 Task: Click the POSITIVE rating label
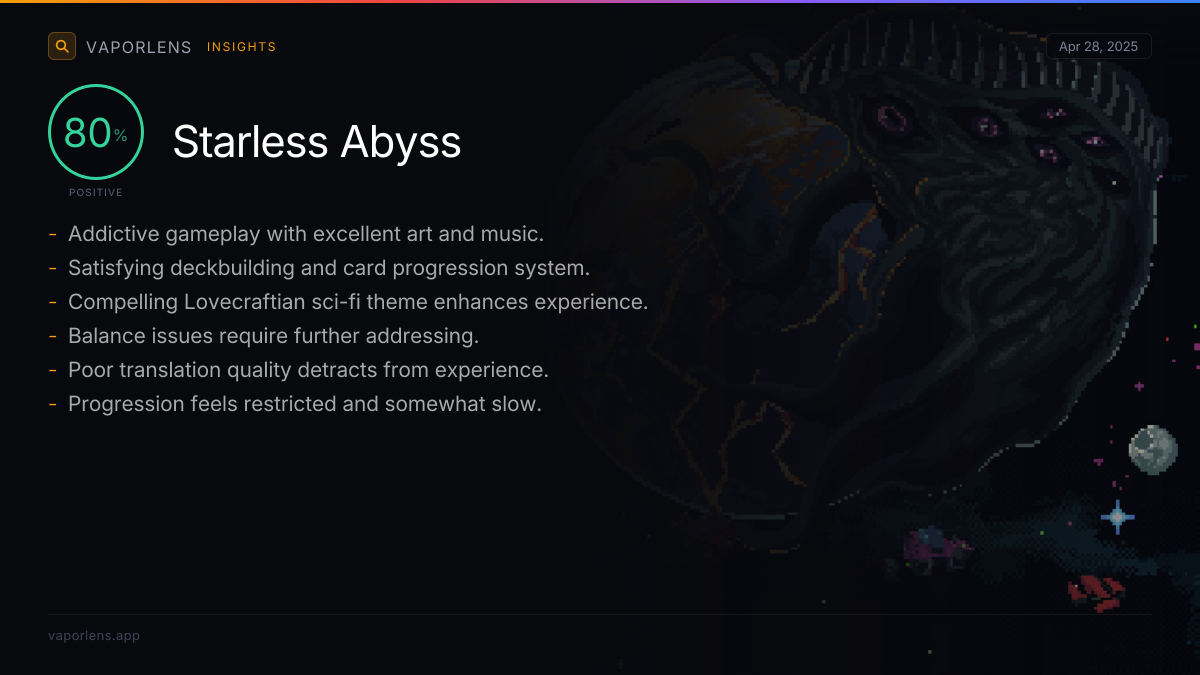96,192
